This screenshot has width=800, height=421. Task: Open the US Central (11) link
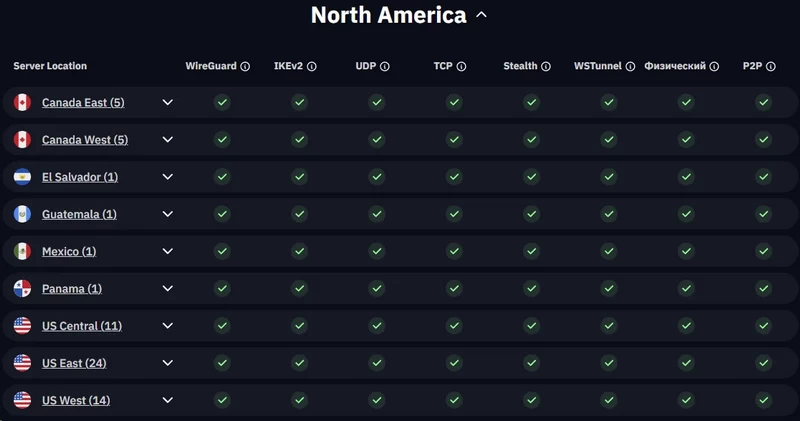coord(82,327)
